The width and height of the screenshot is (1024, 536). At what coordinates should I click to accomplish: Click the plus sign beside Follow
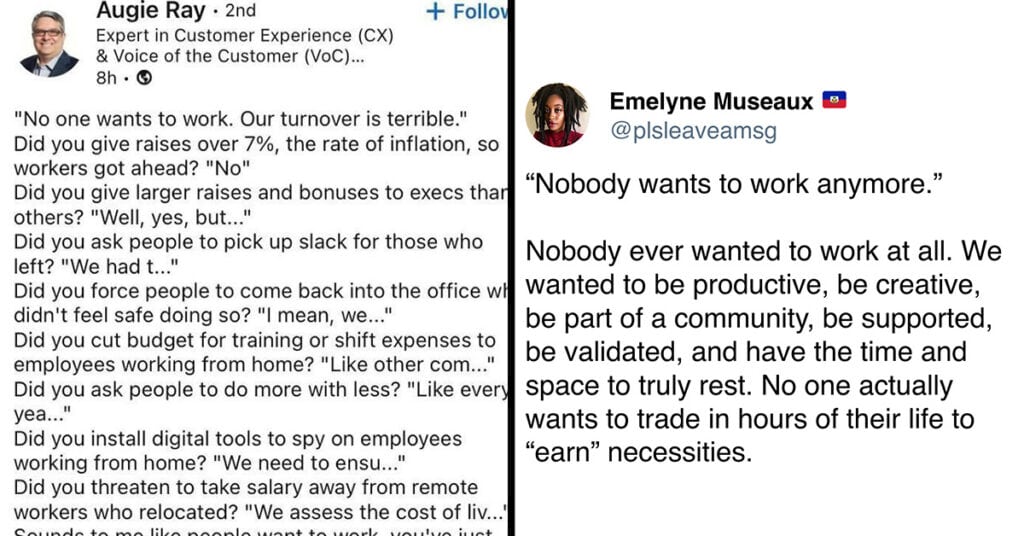click(435, 11)
